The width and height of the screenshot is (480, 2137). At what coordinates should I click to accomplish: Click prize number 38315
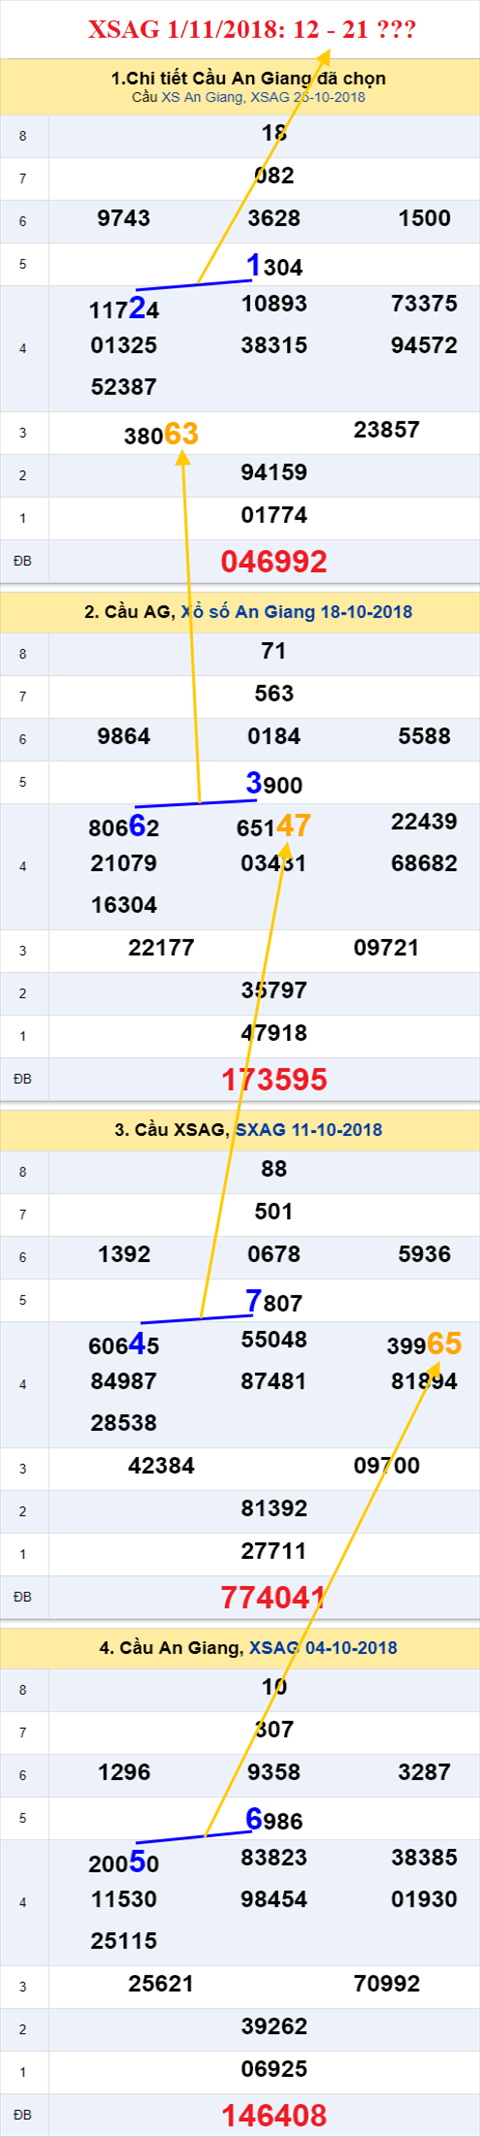[x=274, y=346]
